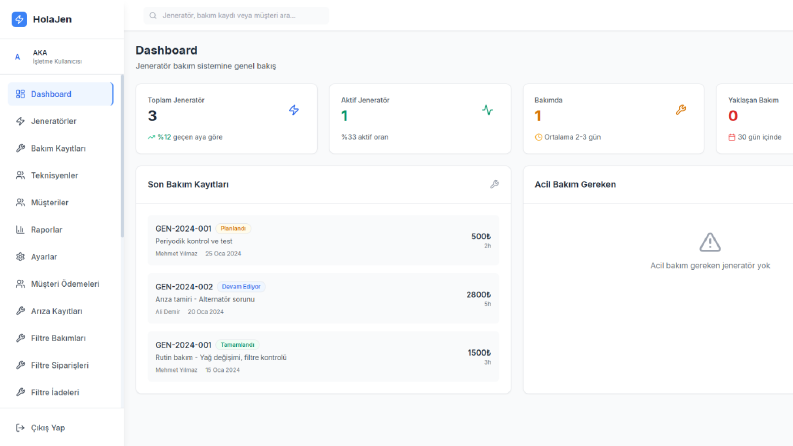
Task: Click the Yaklaşan Bakım card heading
Action: (753, 100)
